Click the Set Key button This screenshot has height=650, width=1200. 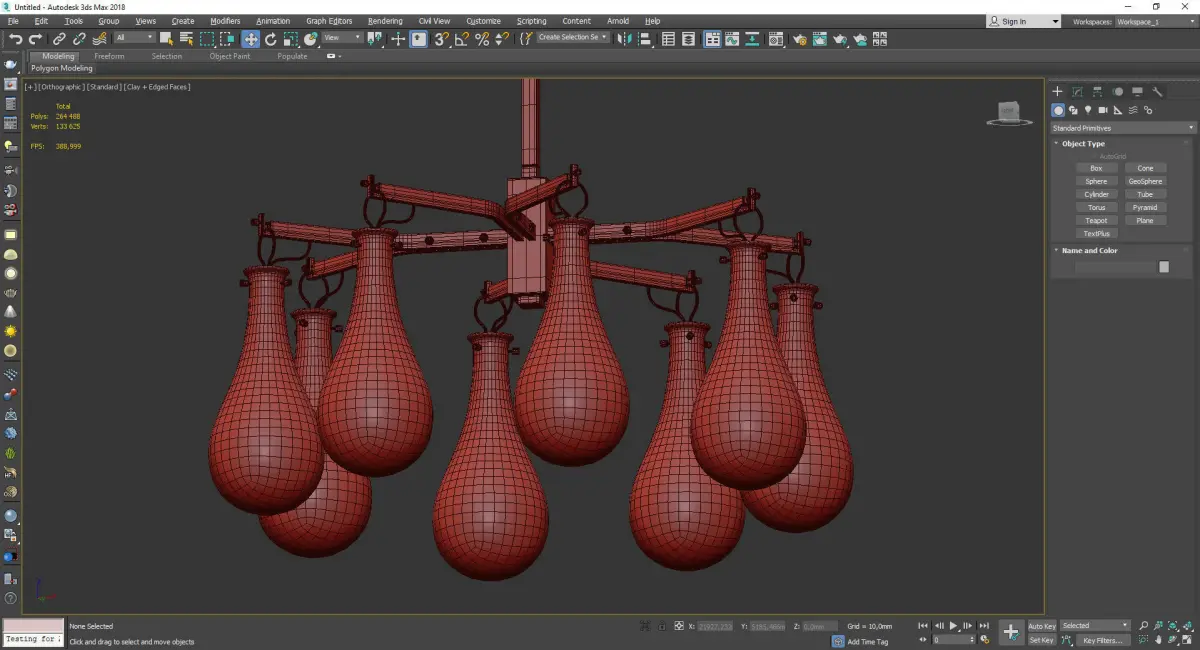click(x=1041, y=640)
